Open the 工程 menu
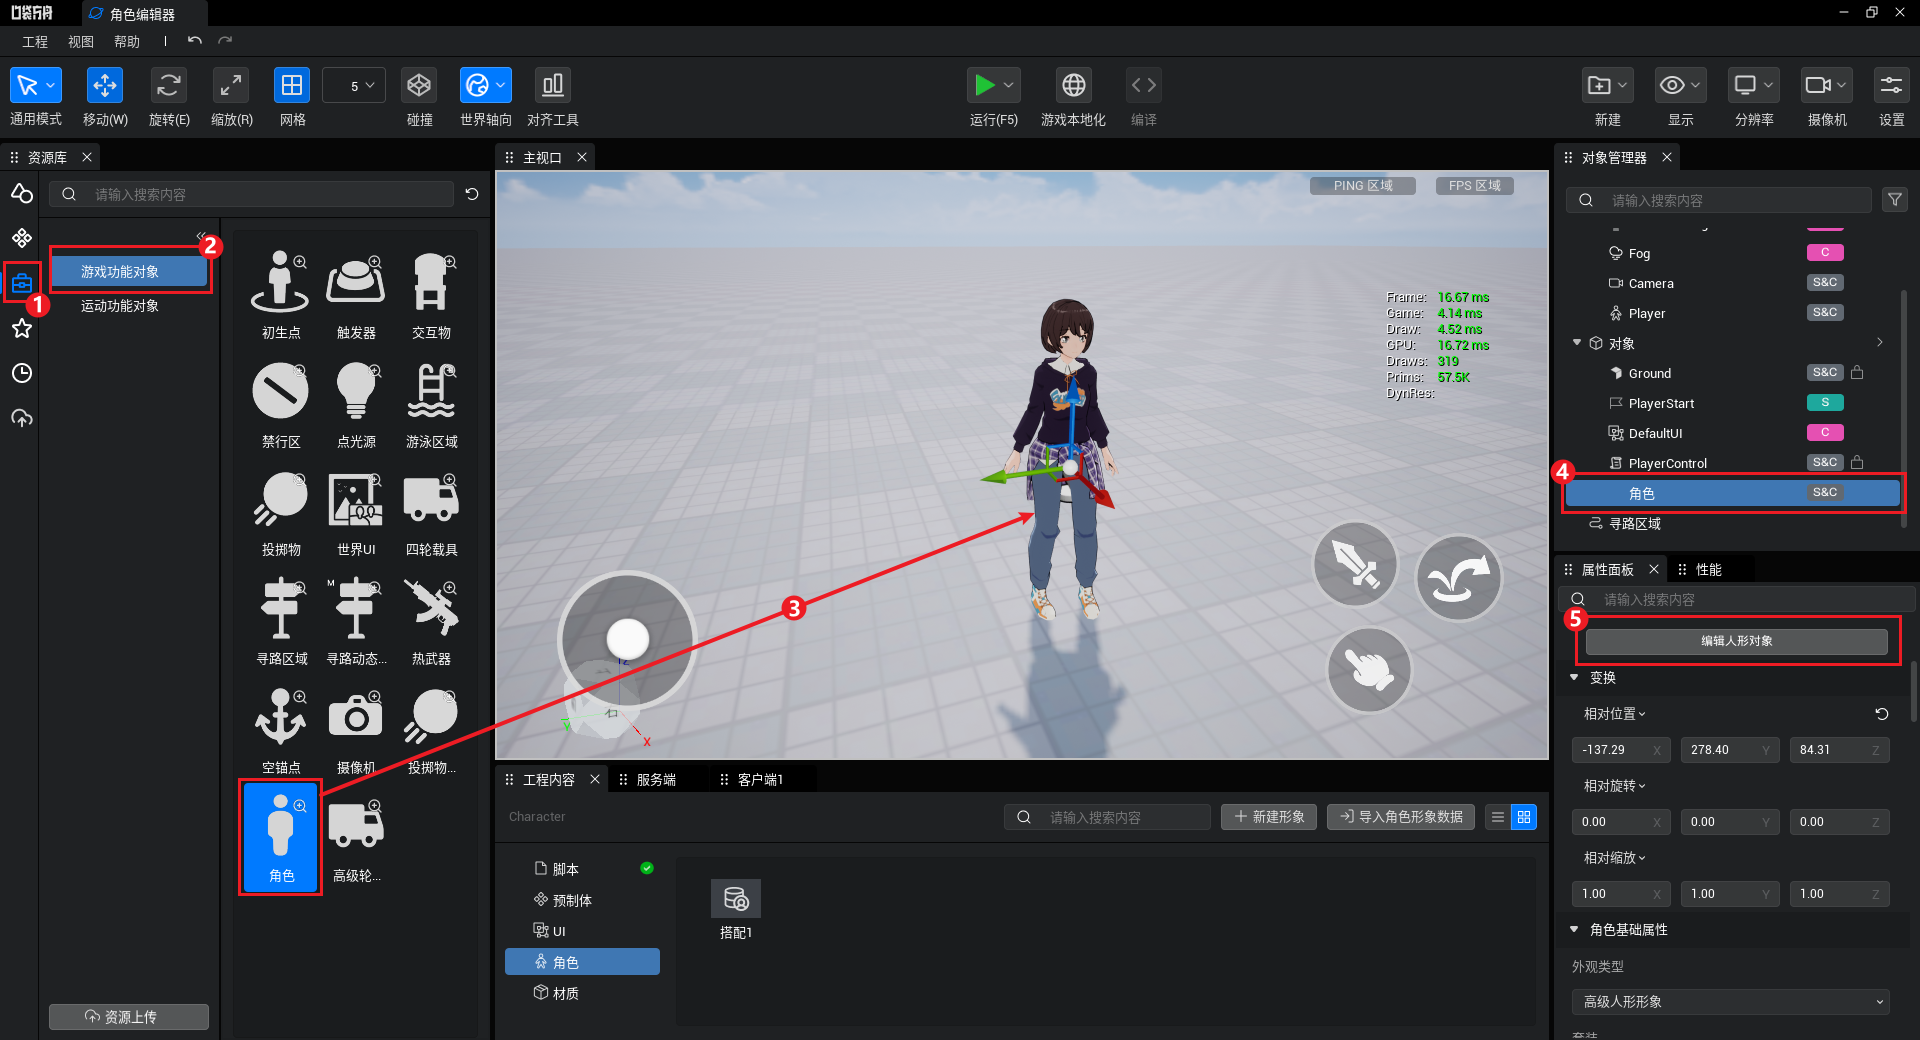Viewport: 1920px width, 1040px height. (35, 42)
